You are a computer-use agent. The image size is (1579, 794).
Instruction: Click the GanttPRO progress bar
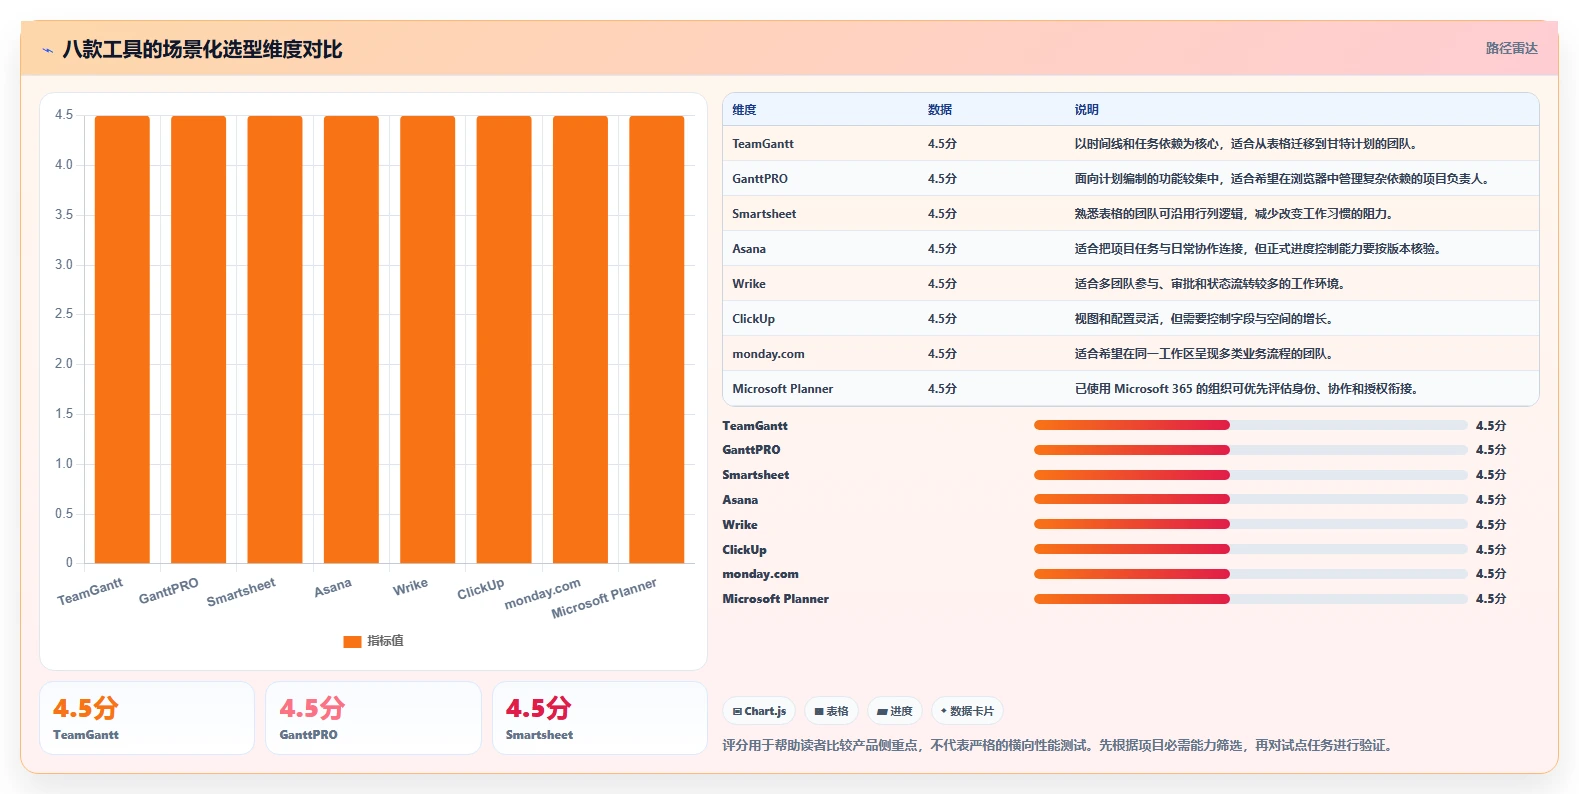(x=1250, y=450)
